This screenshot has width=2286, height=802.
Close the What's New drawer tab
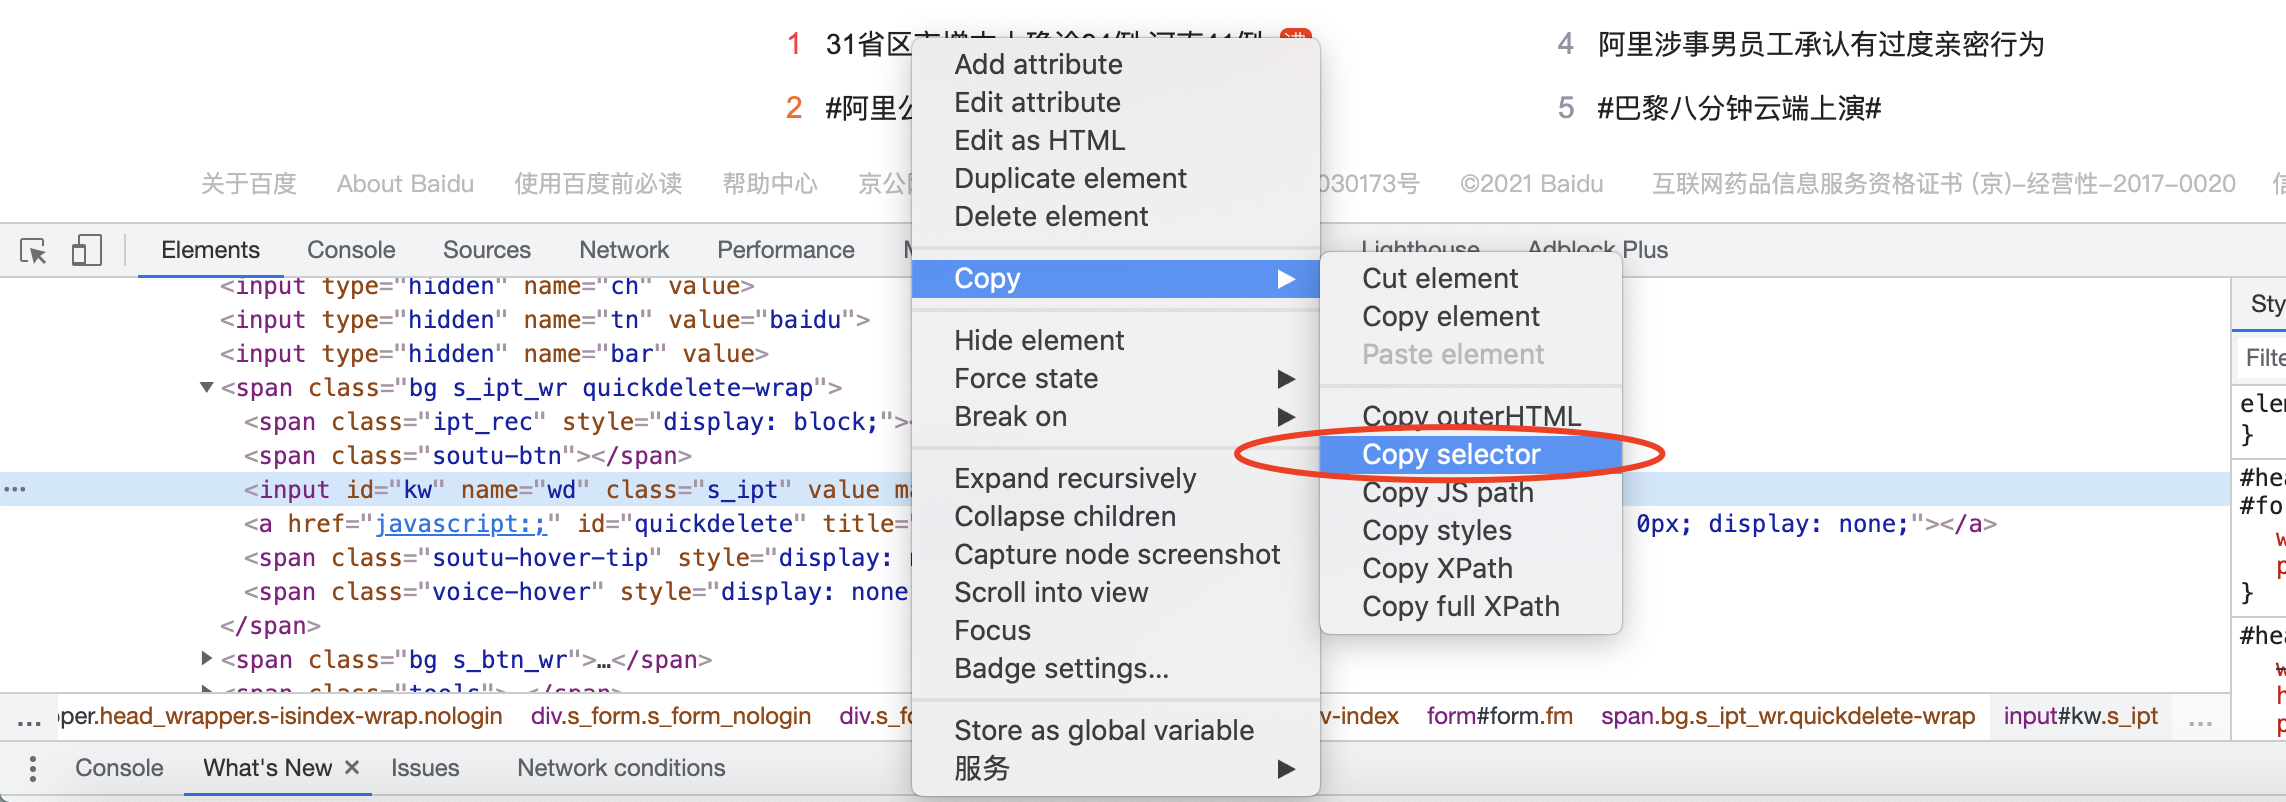click(352, 767)
